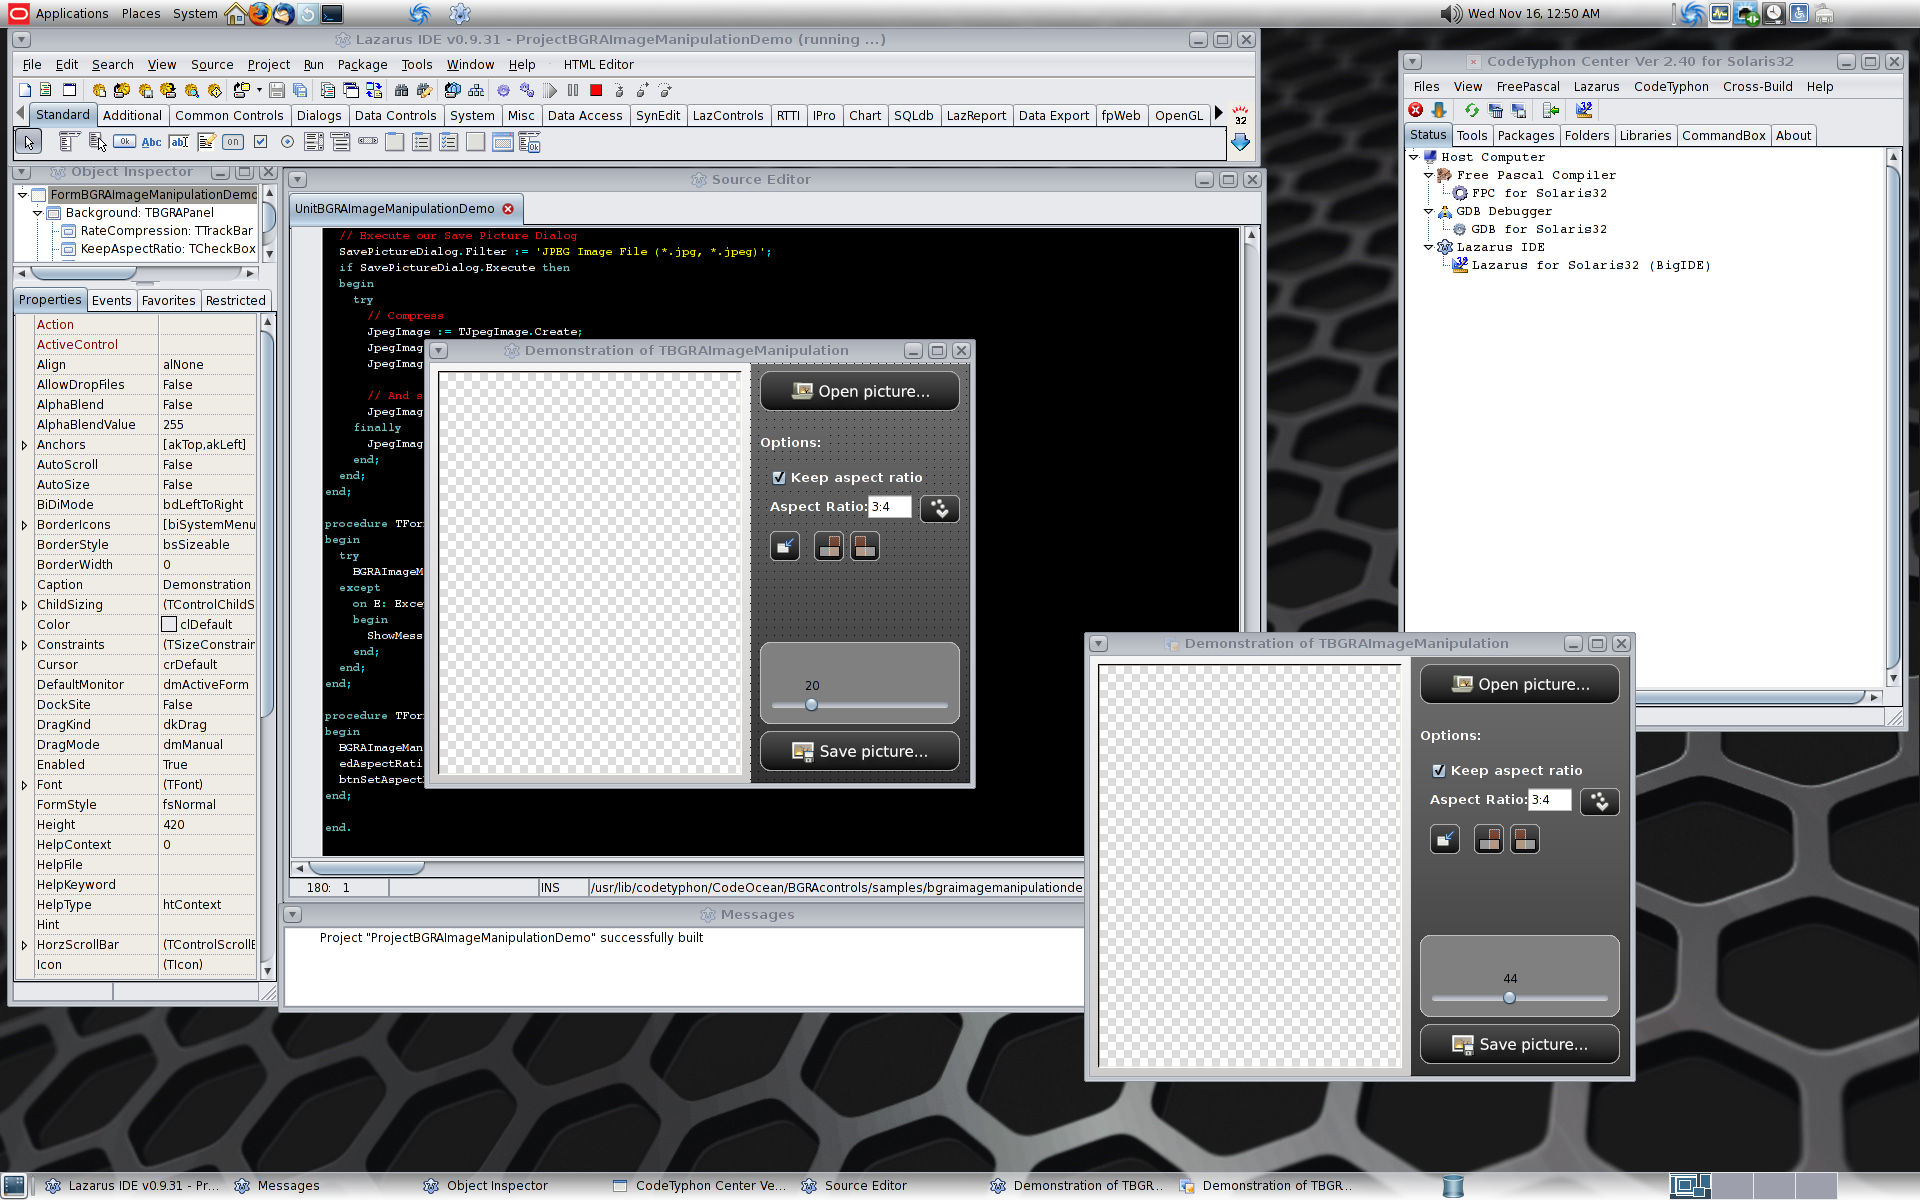Toggle Keep aspect ratio in front demo window
Image resolution: width=1920 pixels, height=1200 pixels.
tap(779, 478)
